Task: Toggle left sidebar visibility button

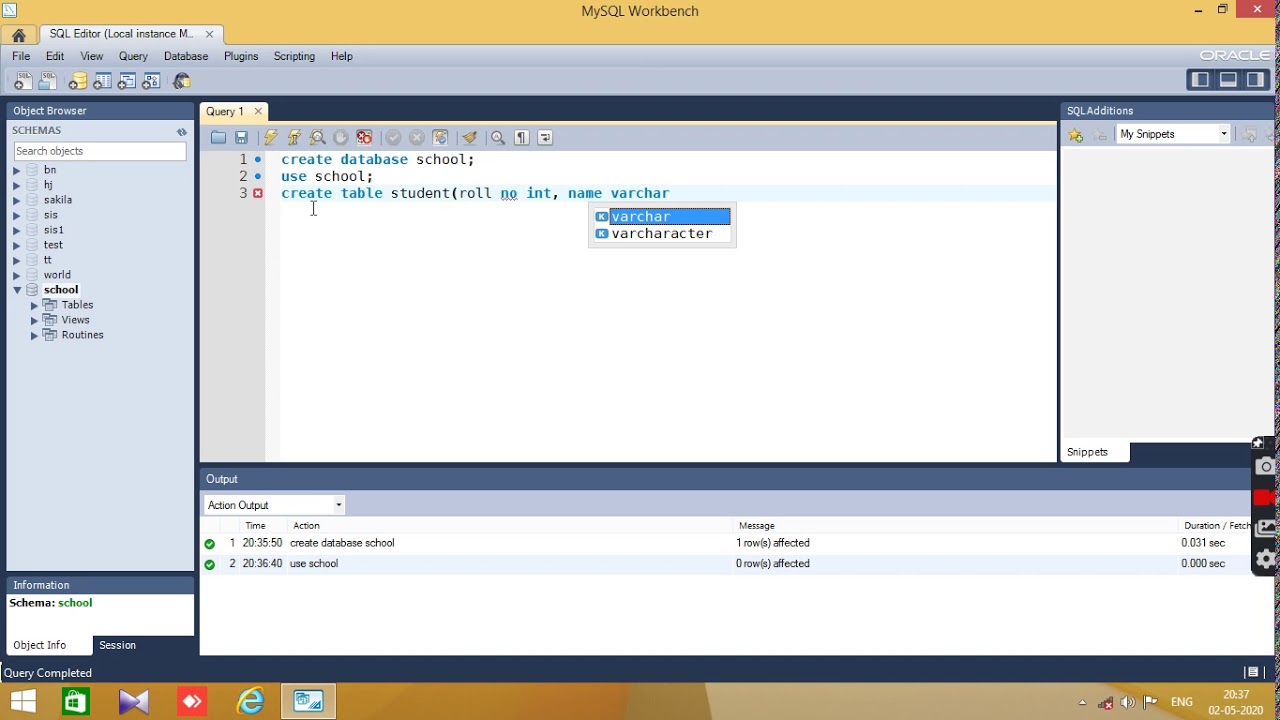Action: pos(1200,80)
